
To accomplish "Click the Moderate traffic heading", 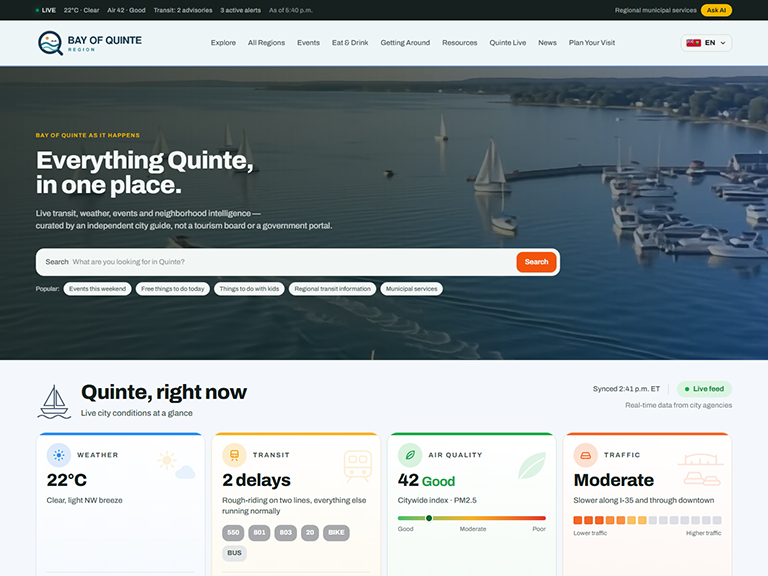I will [x=614, y=480].
